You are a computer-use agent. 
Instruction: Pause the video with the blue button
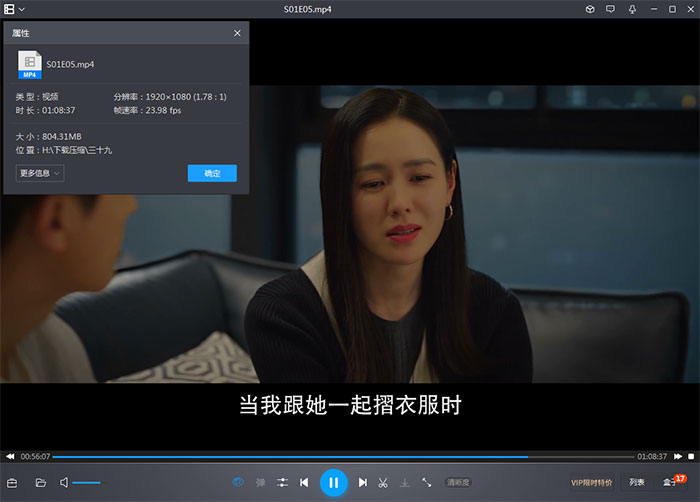coord(333,482)
